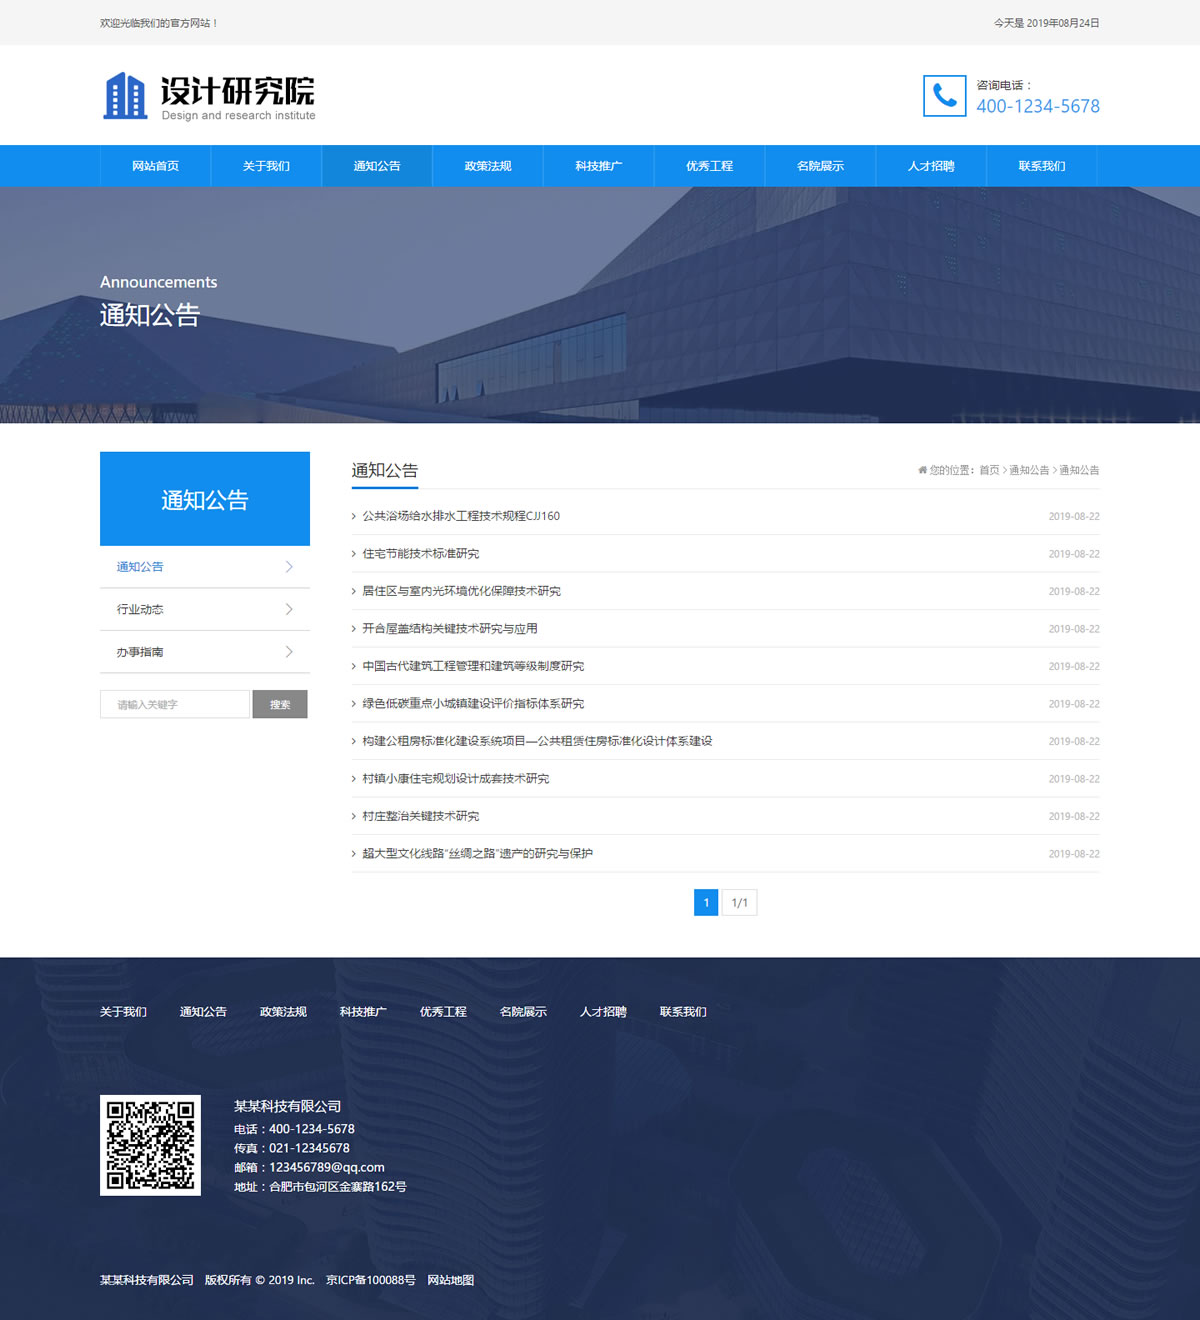Screen dimensions: 1200x1320
Task: Open article 绿色低碳重点小城镇建设评价指标体系研究
Action: coord(473,704)
